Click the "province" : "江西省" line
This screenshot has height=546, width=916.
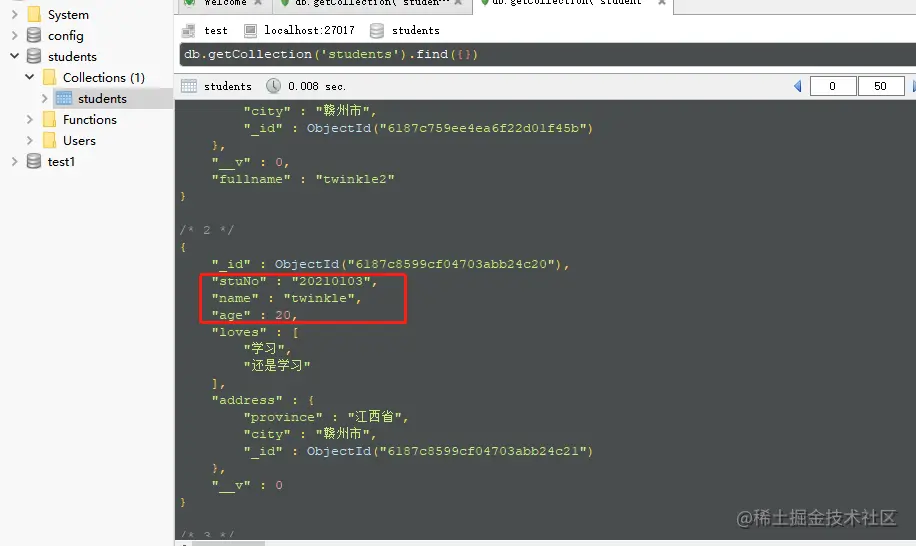326,417
